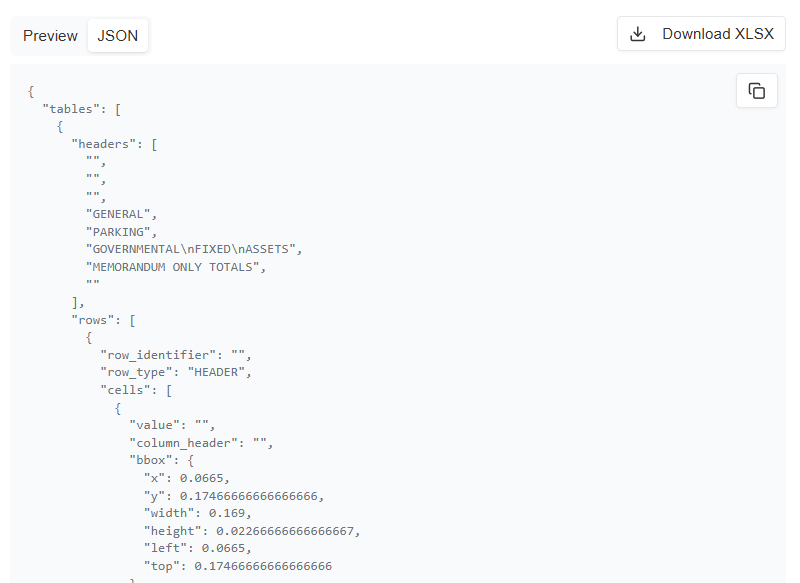Click the "row_identifier" line
The image size is (800, 583).
pyautogui.click(x=176, y=355)
